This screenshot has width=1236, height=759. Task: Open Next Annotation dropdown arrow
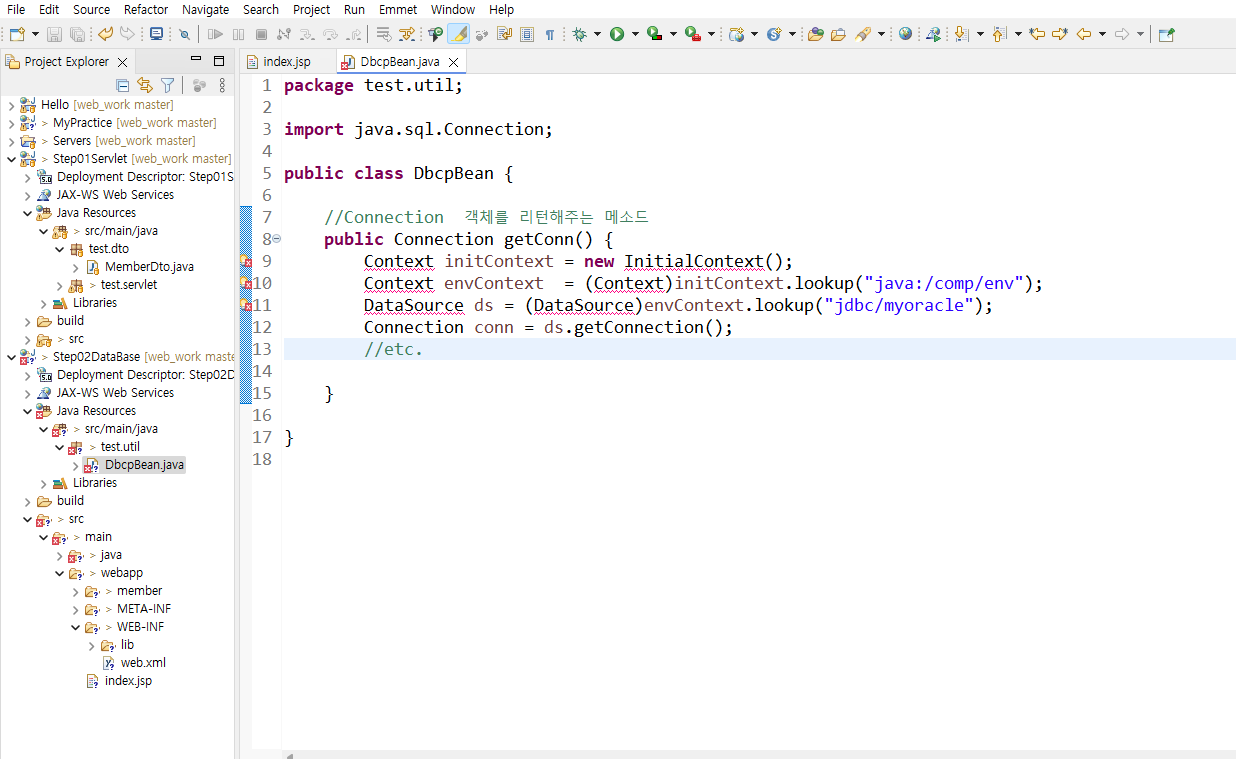pyautogui.click(x=980, y=34)
